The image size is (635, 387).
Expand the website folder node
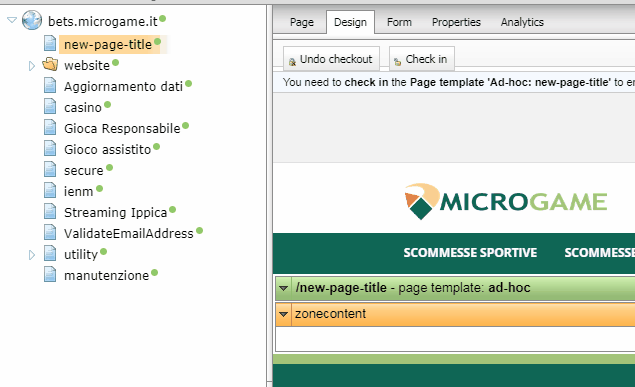point(32,66)
